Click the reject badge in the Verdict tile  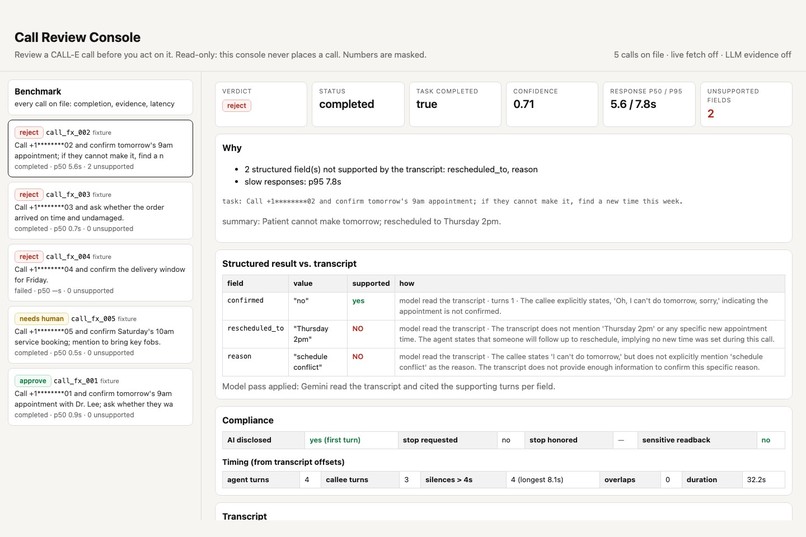click(x=236, y=105)
